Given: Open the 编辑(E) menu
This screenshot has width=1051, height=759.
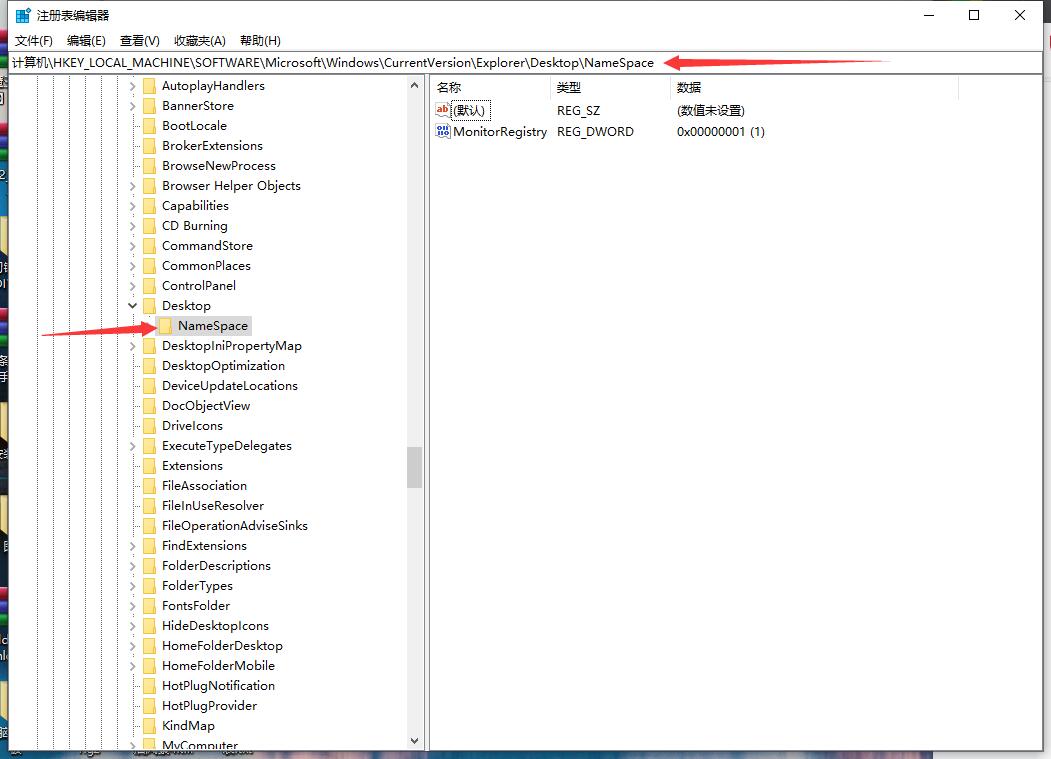Looking at the screenshot, I should pyautogui.click(x=86, y=41).
